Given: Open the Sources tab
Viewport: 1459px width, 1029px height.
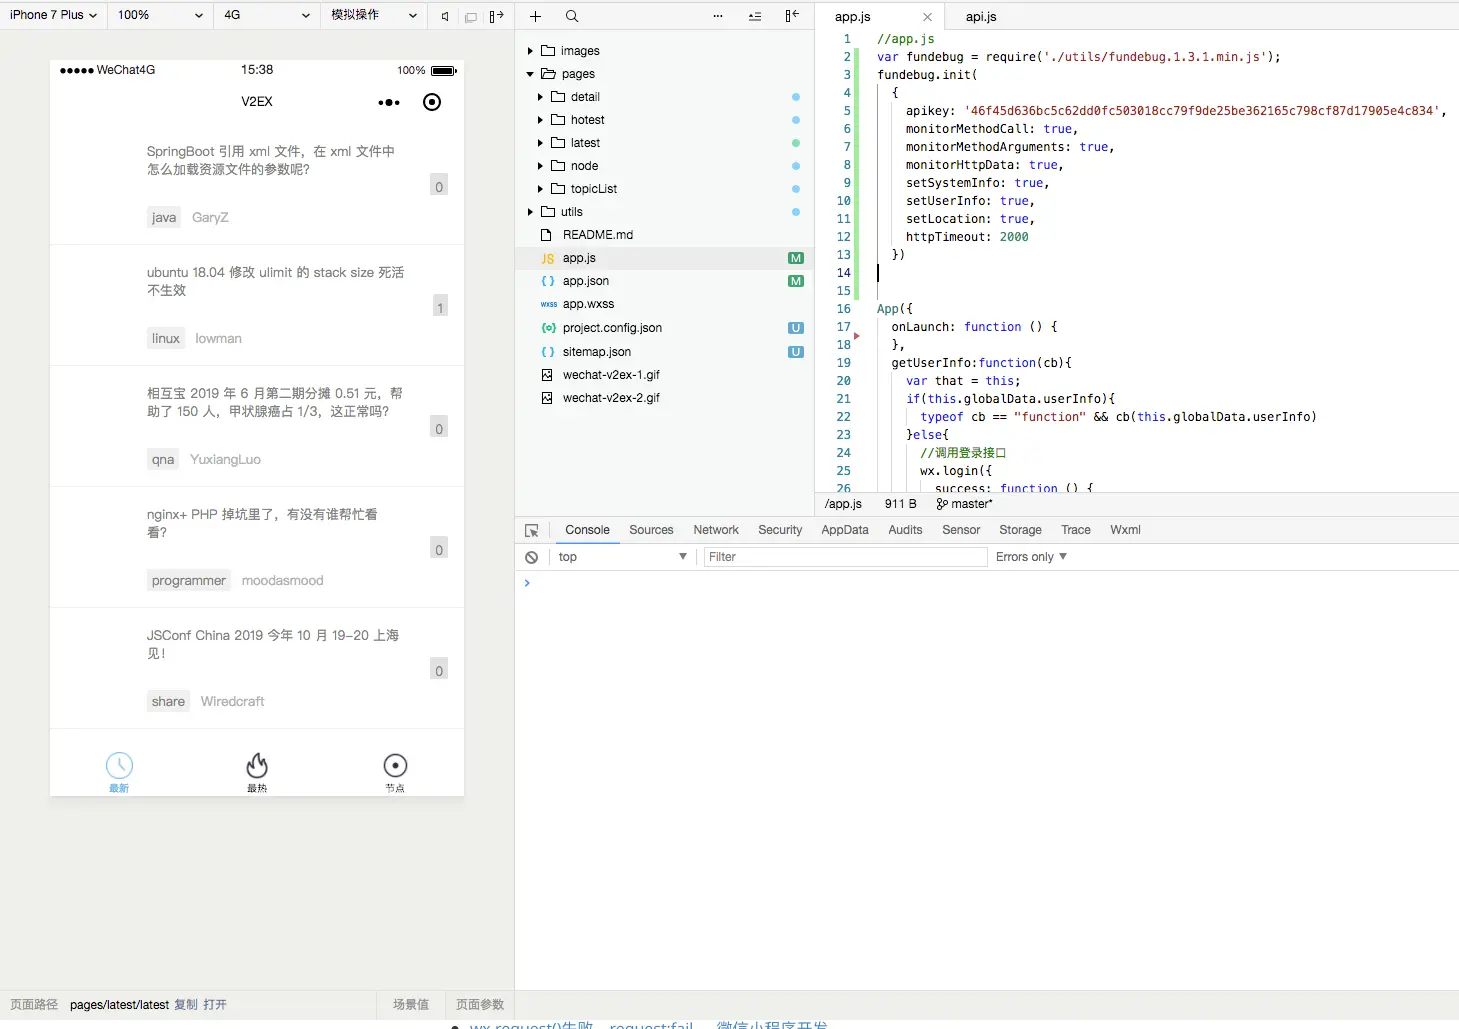Looking at the screenshot, I should (x=651, y=530).
